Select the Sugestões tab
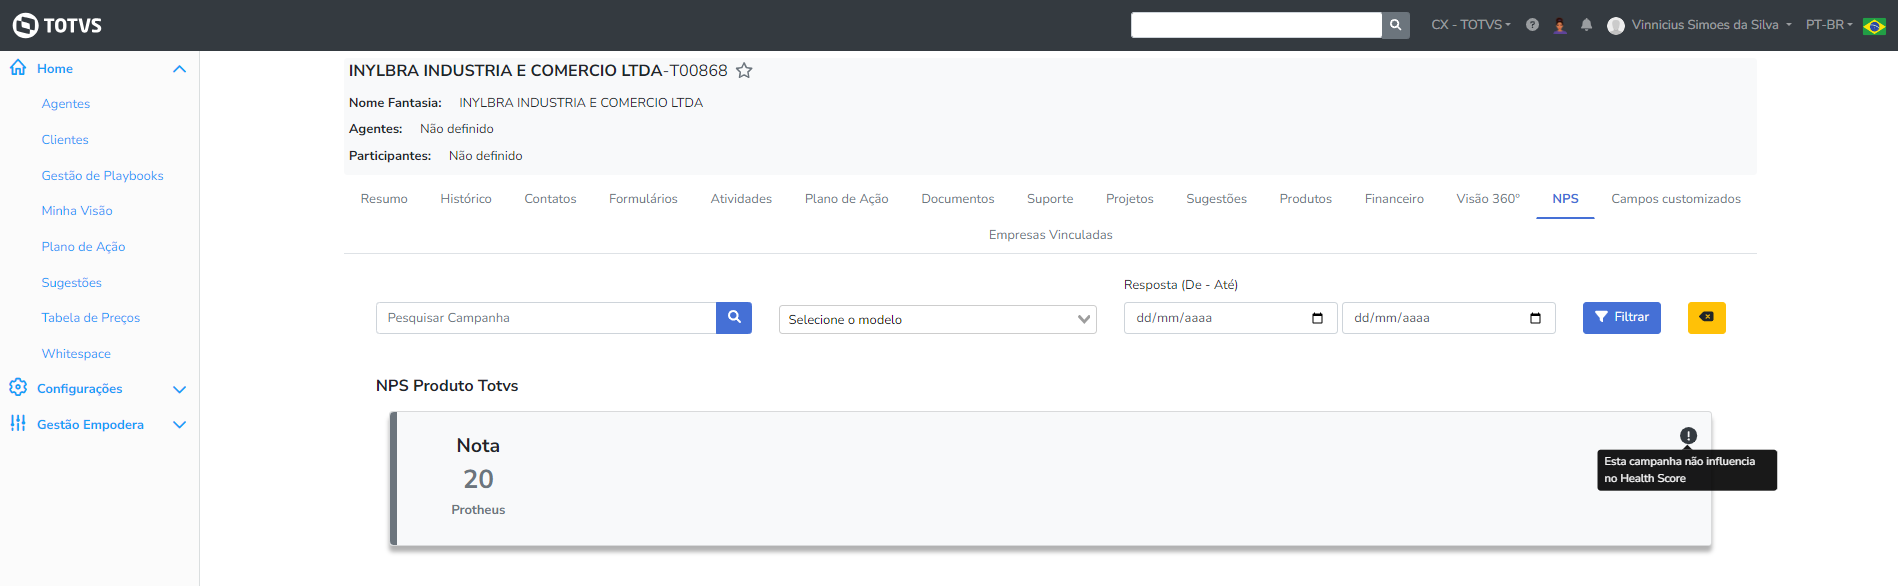 1216,199
